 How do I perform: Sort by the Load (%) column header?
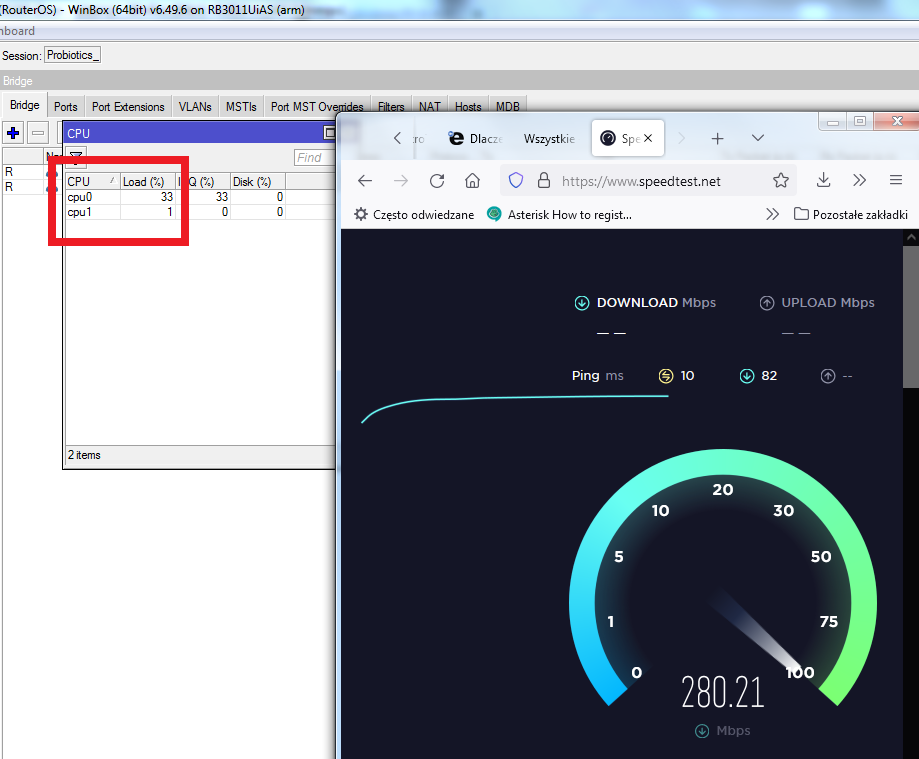147,182
